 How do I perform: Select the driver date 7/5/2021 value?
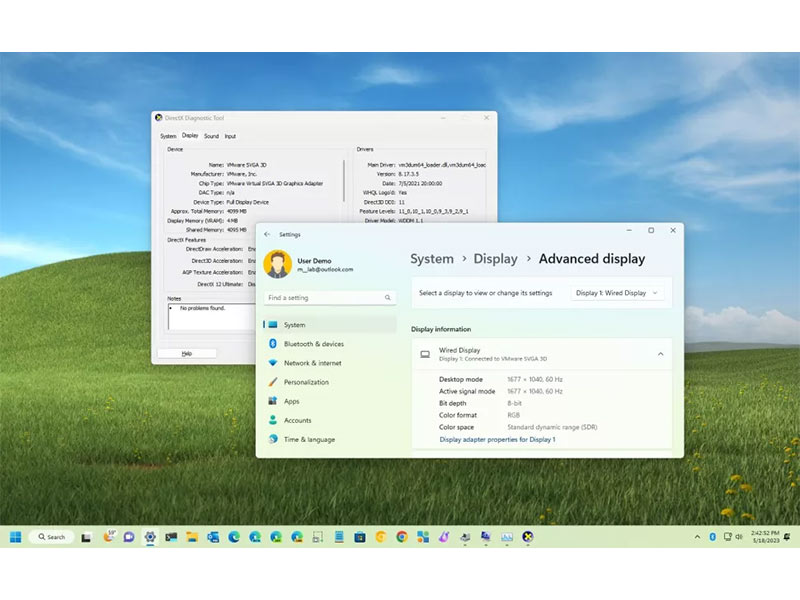pos(420,183)
